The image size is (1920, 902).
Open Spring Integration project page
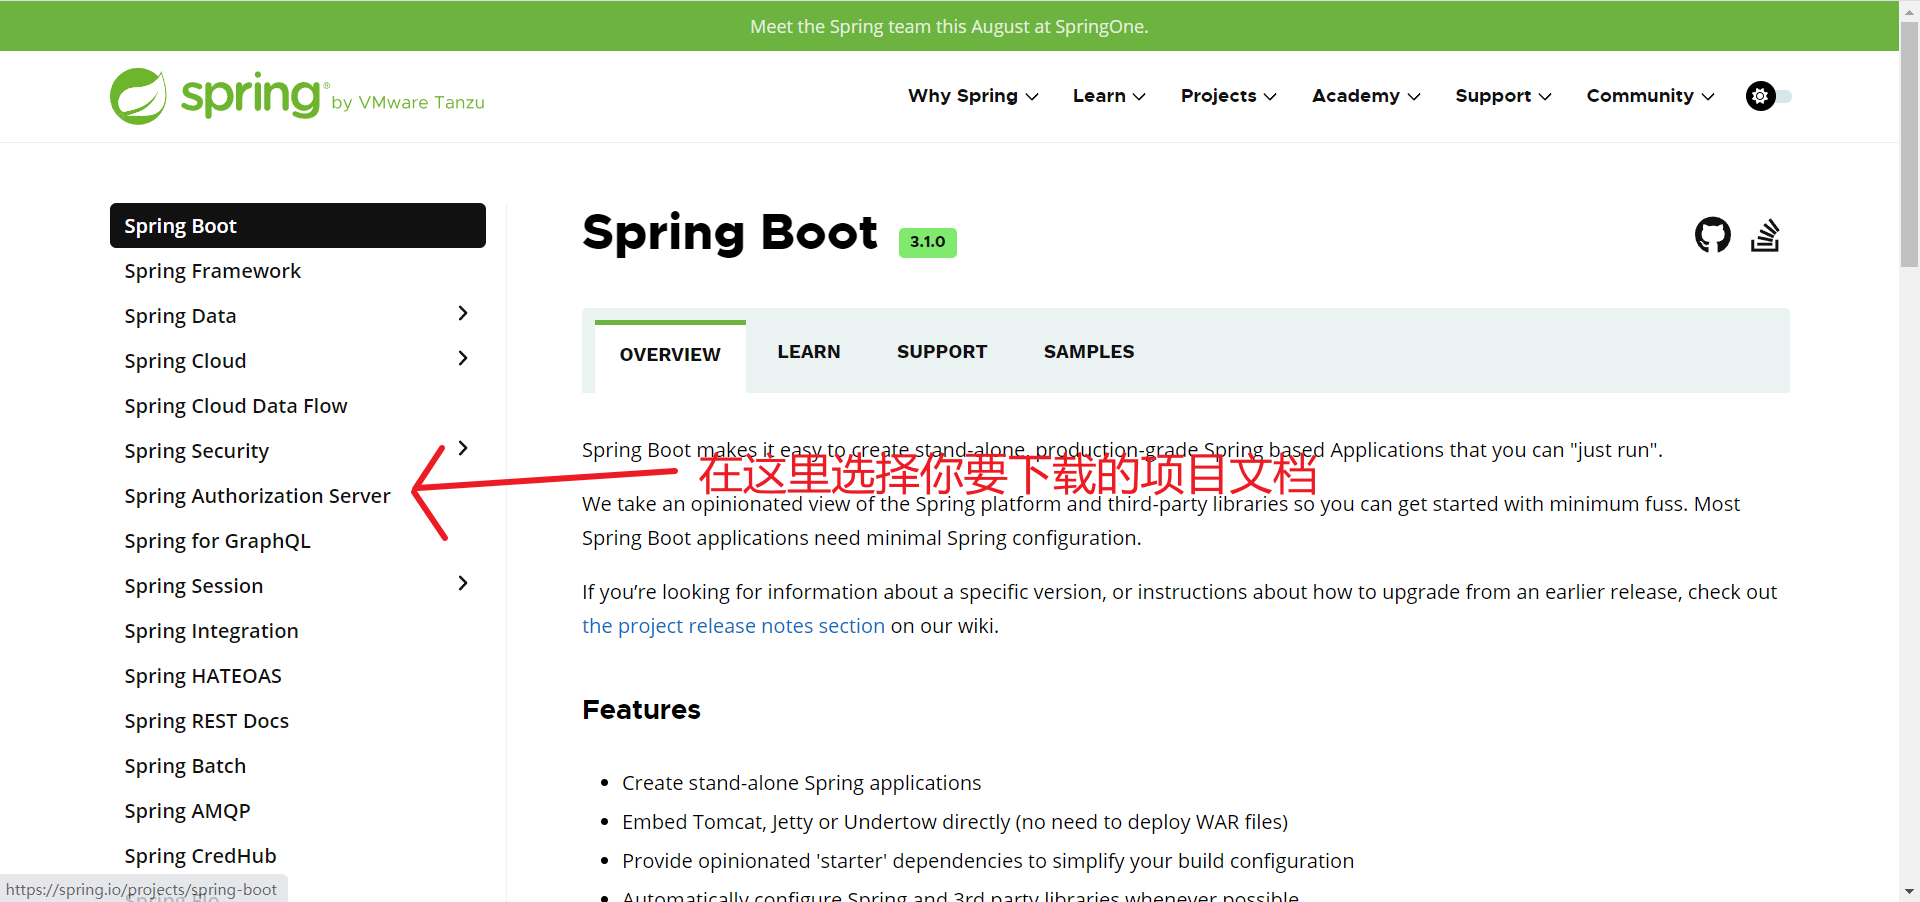point(211,631)
